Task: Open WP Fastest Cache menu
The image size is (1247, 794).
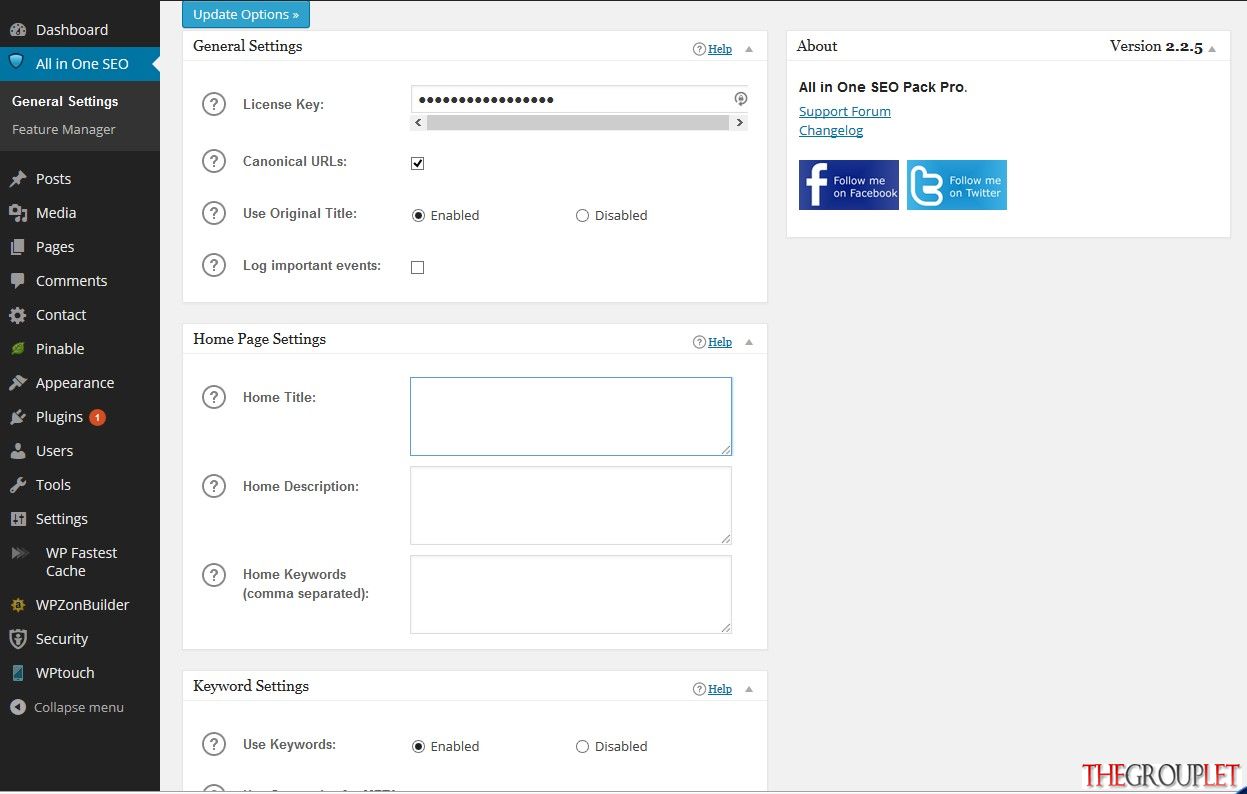Action: click(x=80, y=562)
